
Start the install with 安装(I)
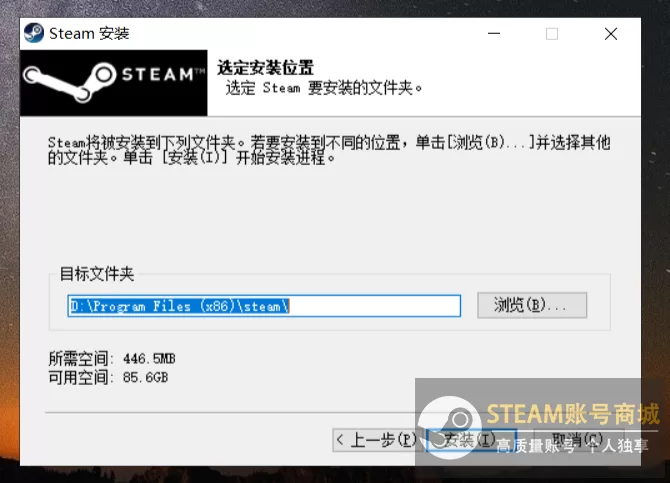(x=471, y=440)
